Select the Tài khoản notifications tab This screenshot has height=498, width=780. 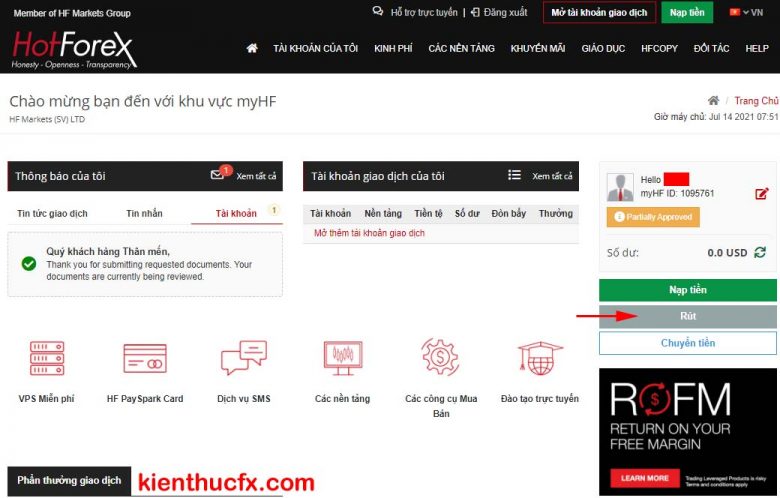point(236,213)
